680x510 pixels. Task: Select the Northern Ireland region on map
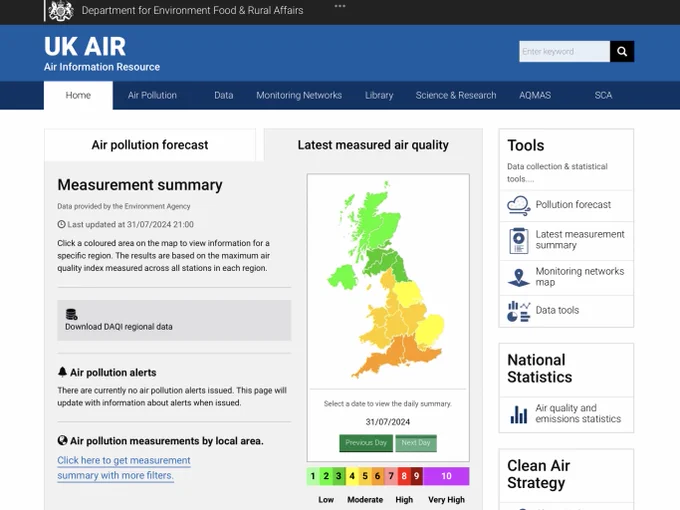[343, 278]
